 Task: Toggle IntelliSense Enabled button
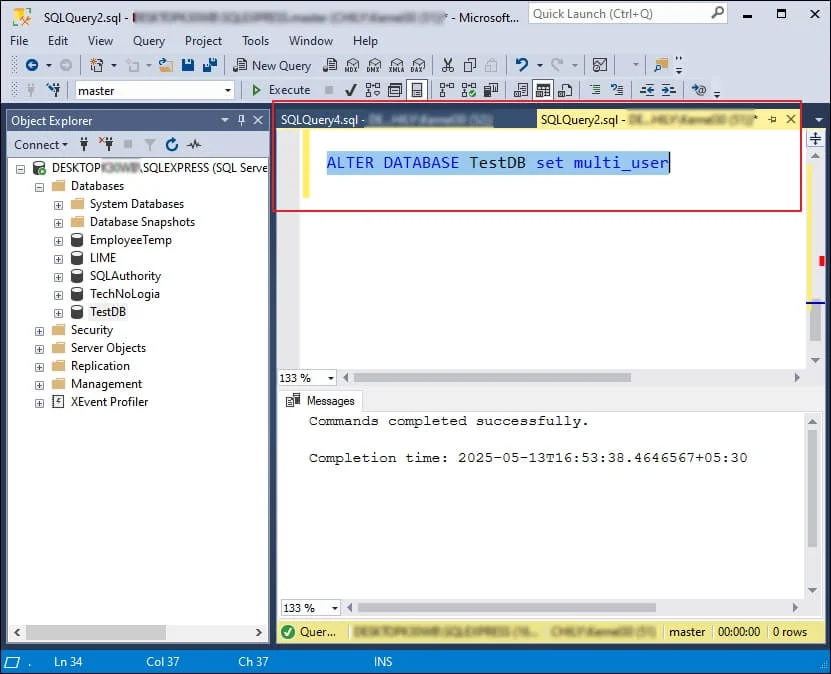click(417, 90)
